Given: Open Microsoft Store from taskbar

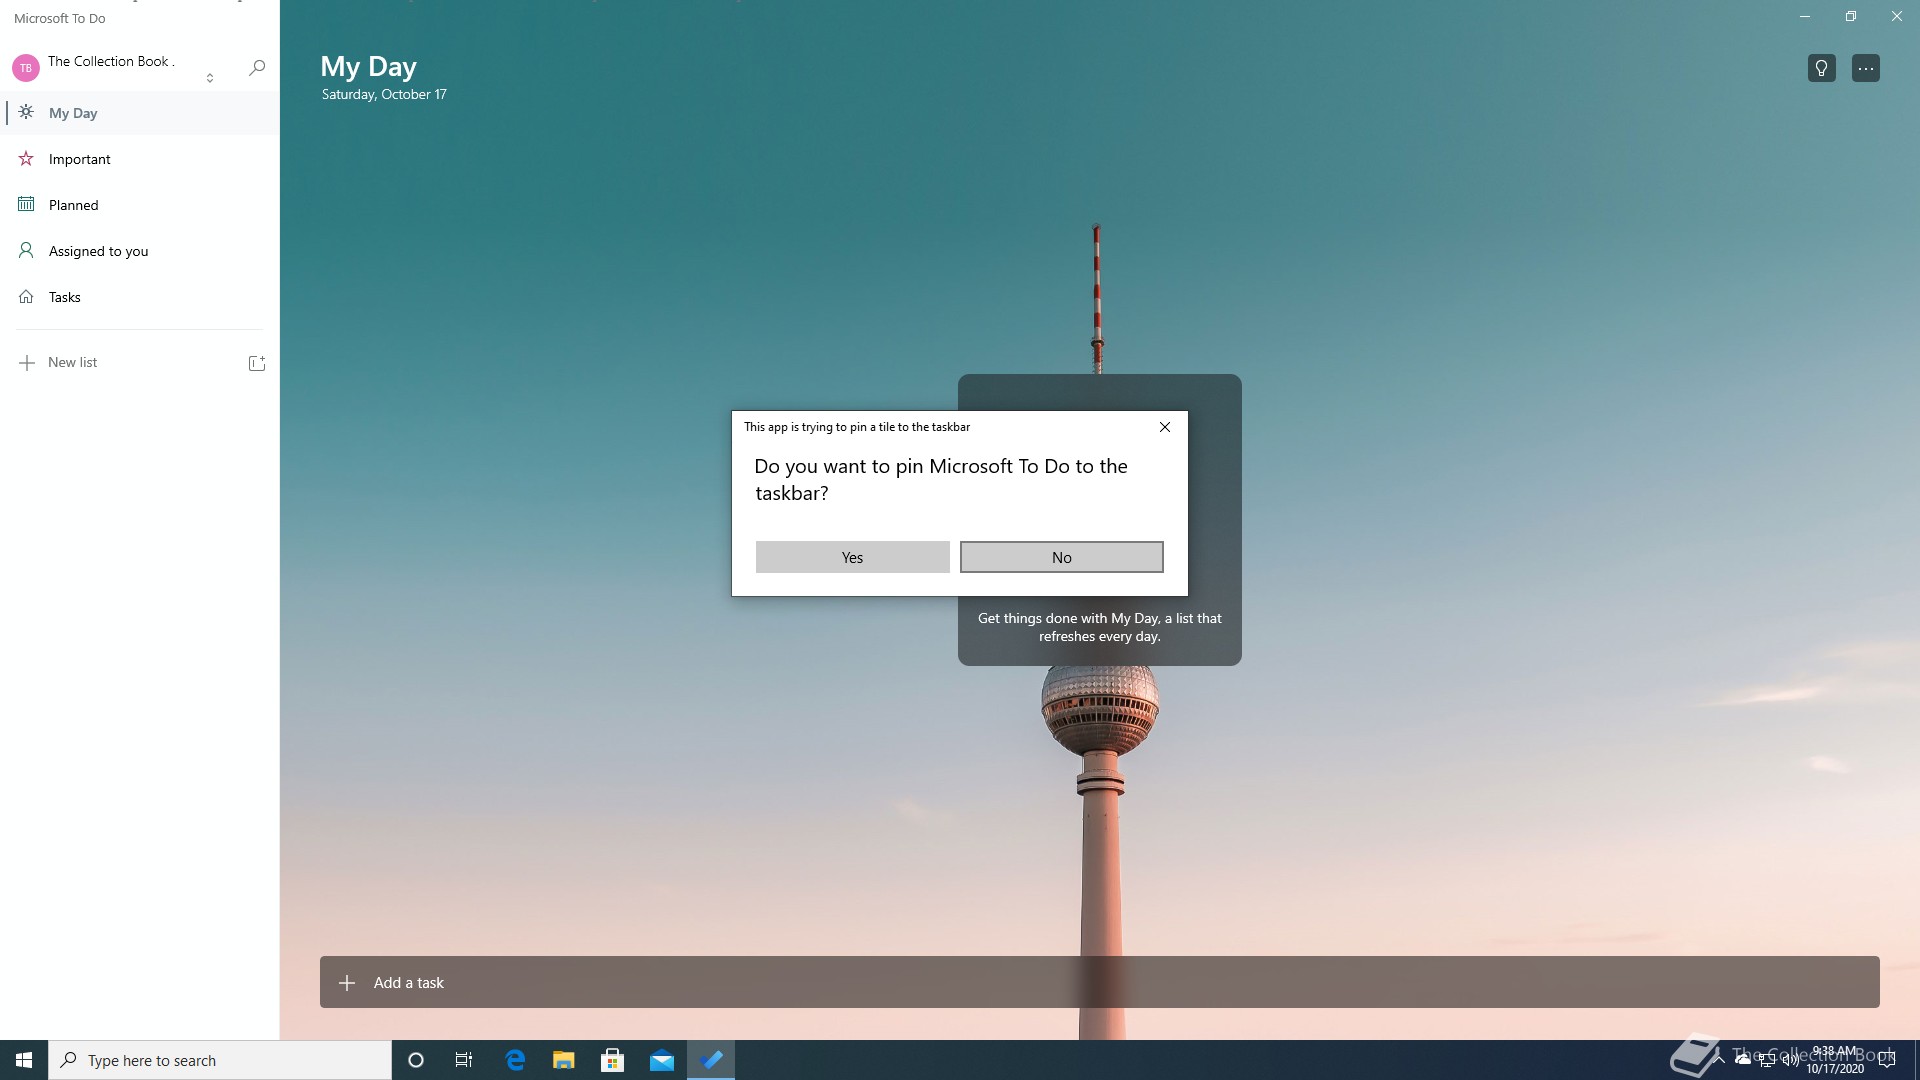Looking at the screenshot, I should coord(613,1060).
